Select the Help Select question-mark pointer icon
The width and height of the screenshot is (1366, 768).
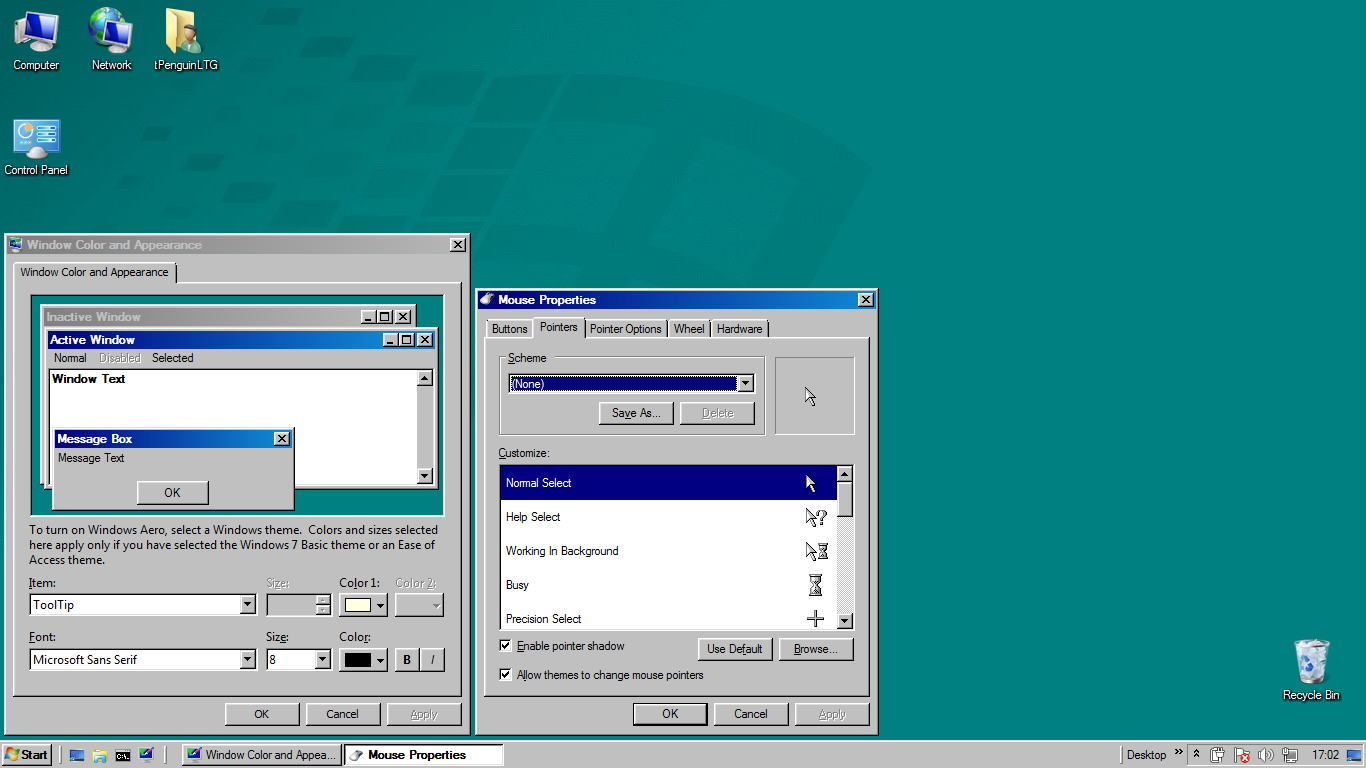click(x=816, y=517)
